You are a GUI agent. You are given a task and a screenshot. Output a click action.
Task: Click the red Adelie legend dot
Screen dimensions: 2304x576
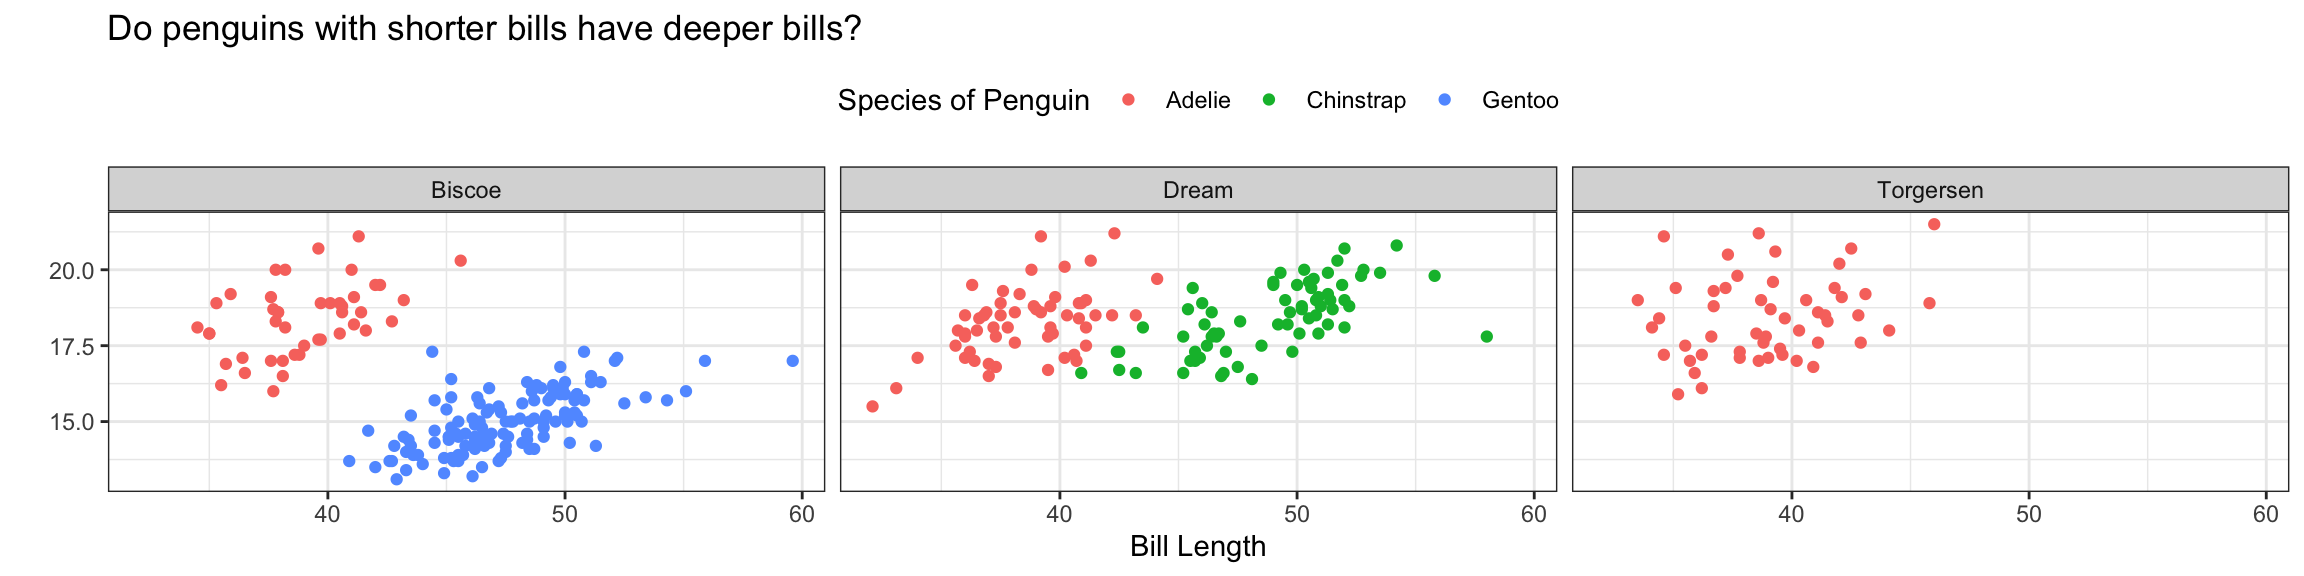coord(1129,100)
